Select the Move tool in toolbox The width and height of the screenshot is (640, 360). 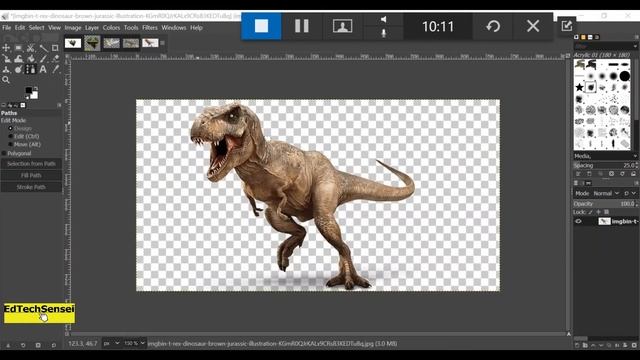tap(6, 48)
